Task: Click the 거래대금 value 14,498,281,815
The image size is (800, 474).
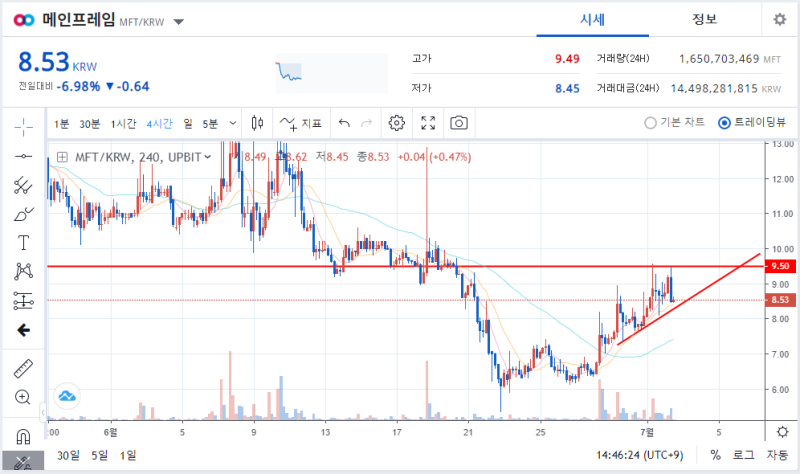Action: coord(714,89)
